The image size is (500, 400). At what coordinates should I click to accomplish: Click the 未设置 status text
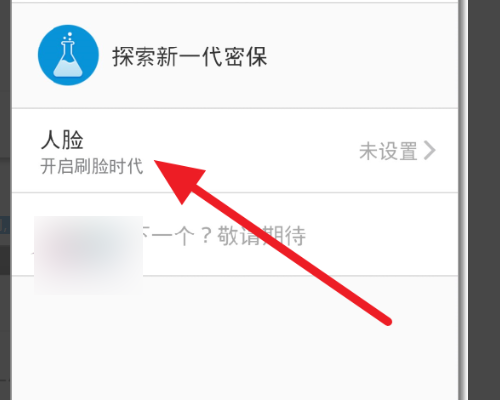pos(388,151)
